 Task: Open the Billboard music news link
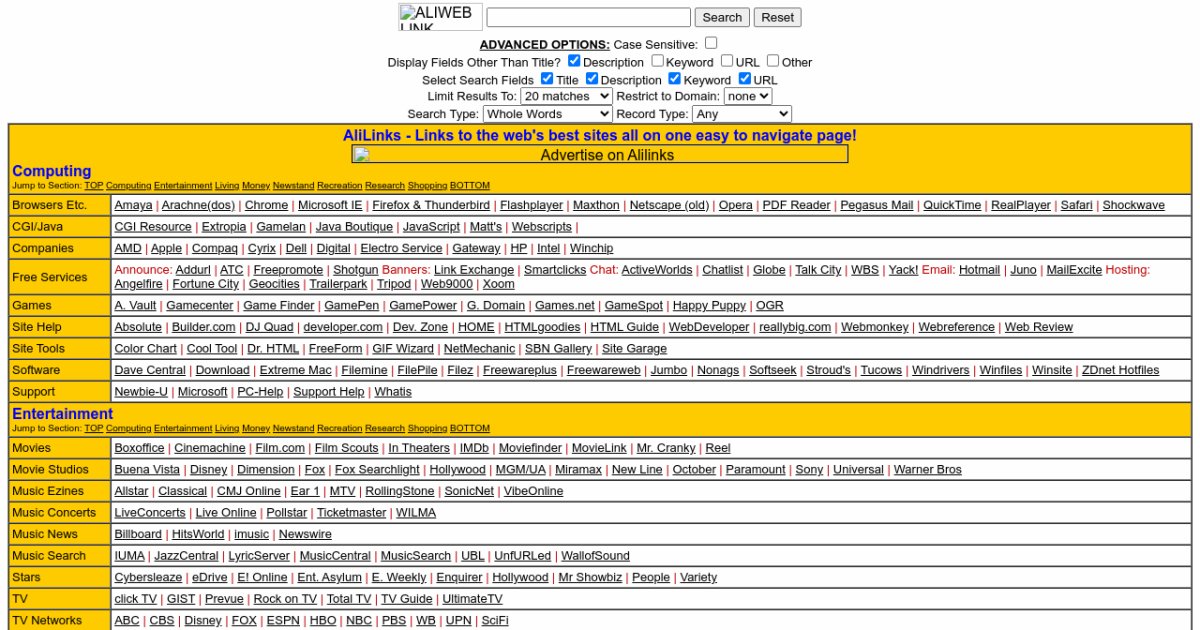coord(138,534)
